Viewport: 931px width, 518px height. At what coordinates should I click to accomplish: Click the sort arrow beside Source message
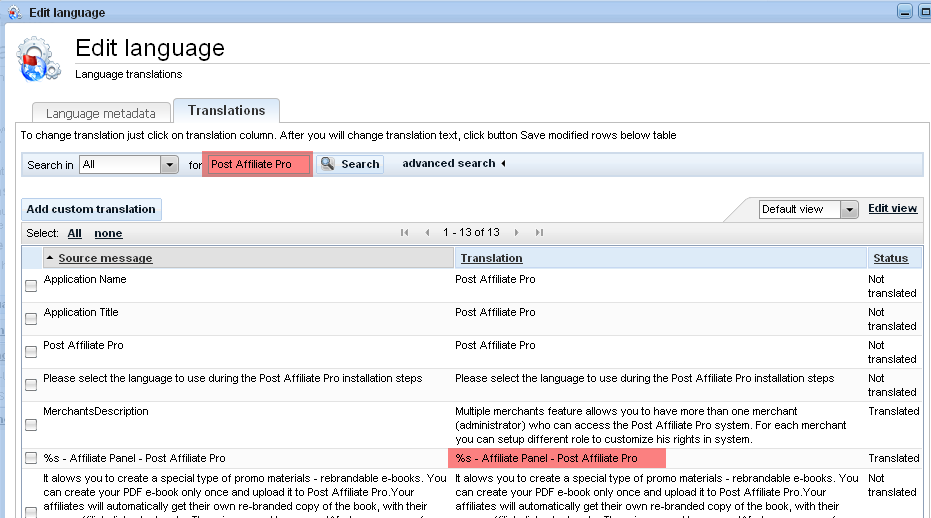(x=50, y=257)
